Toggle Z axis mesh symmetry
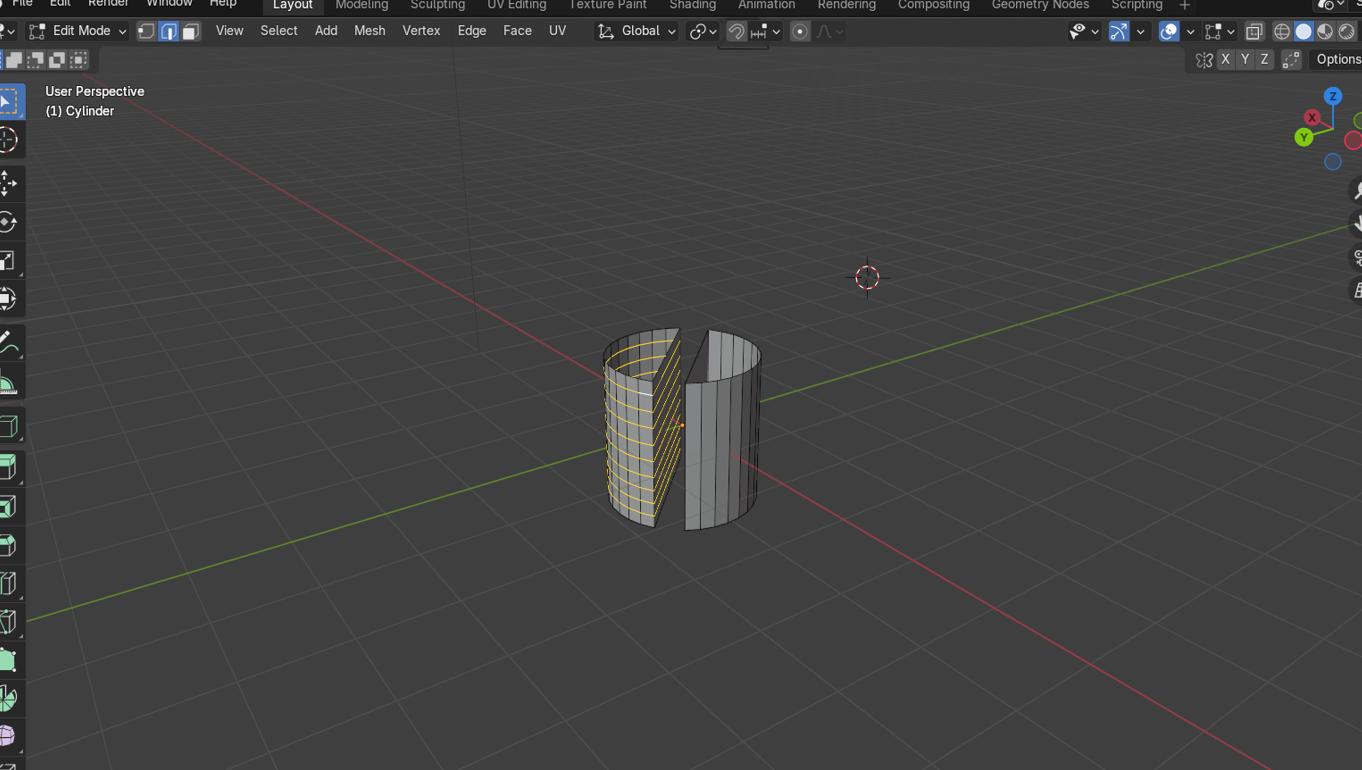 point(1265,60)
